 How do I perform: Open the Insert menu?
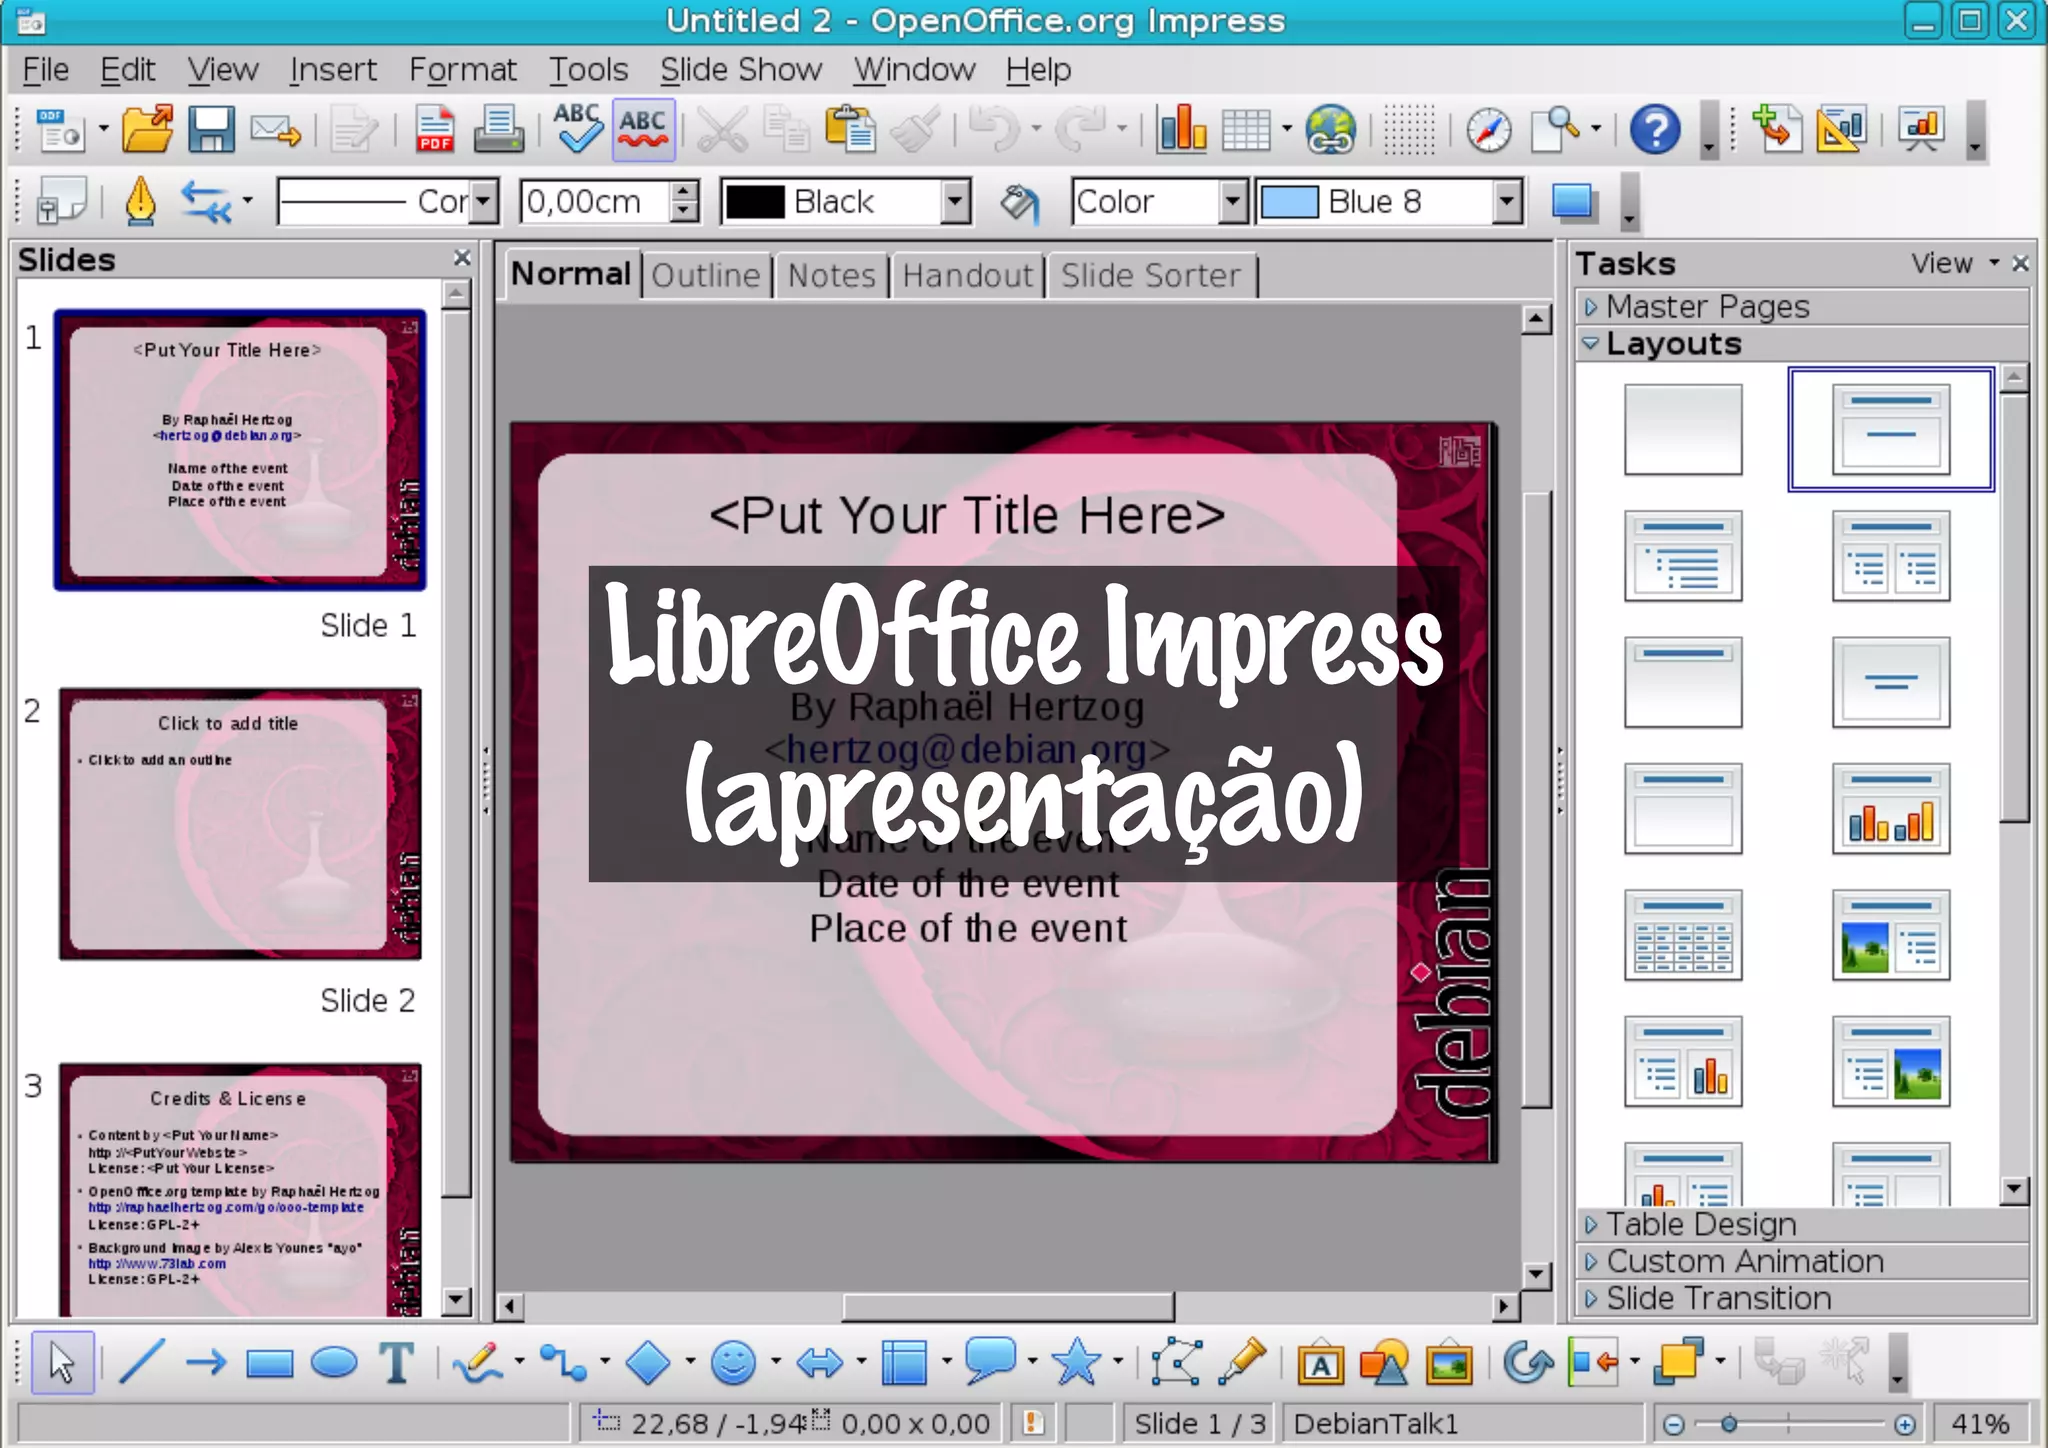click(333, 69)
